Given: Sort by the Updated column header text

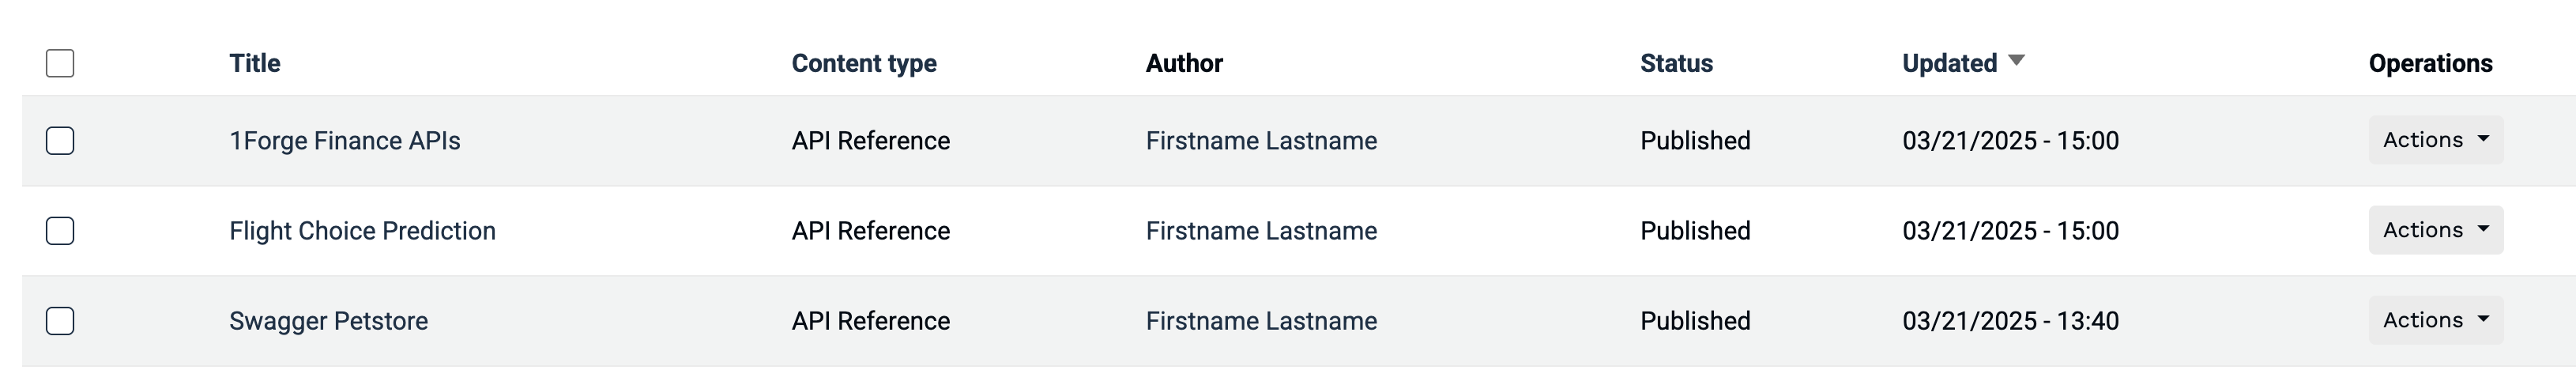Looking at the screenshot, I should 1949,63.
